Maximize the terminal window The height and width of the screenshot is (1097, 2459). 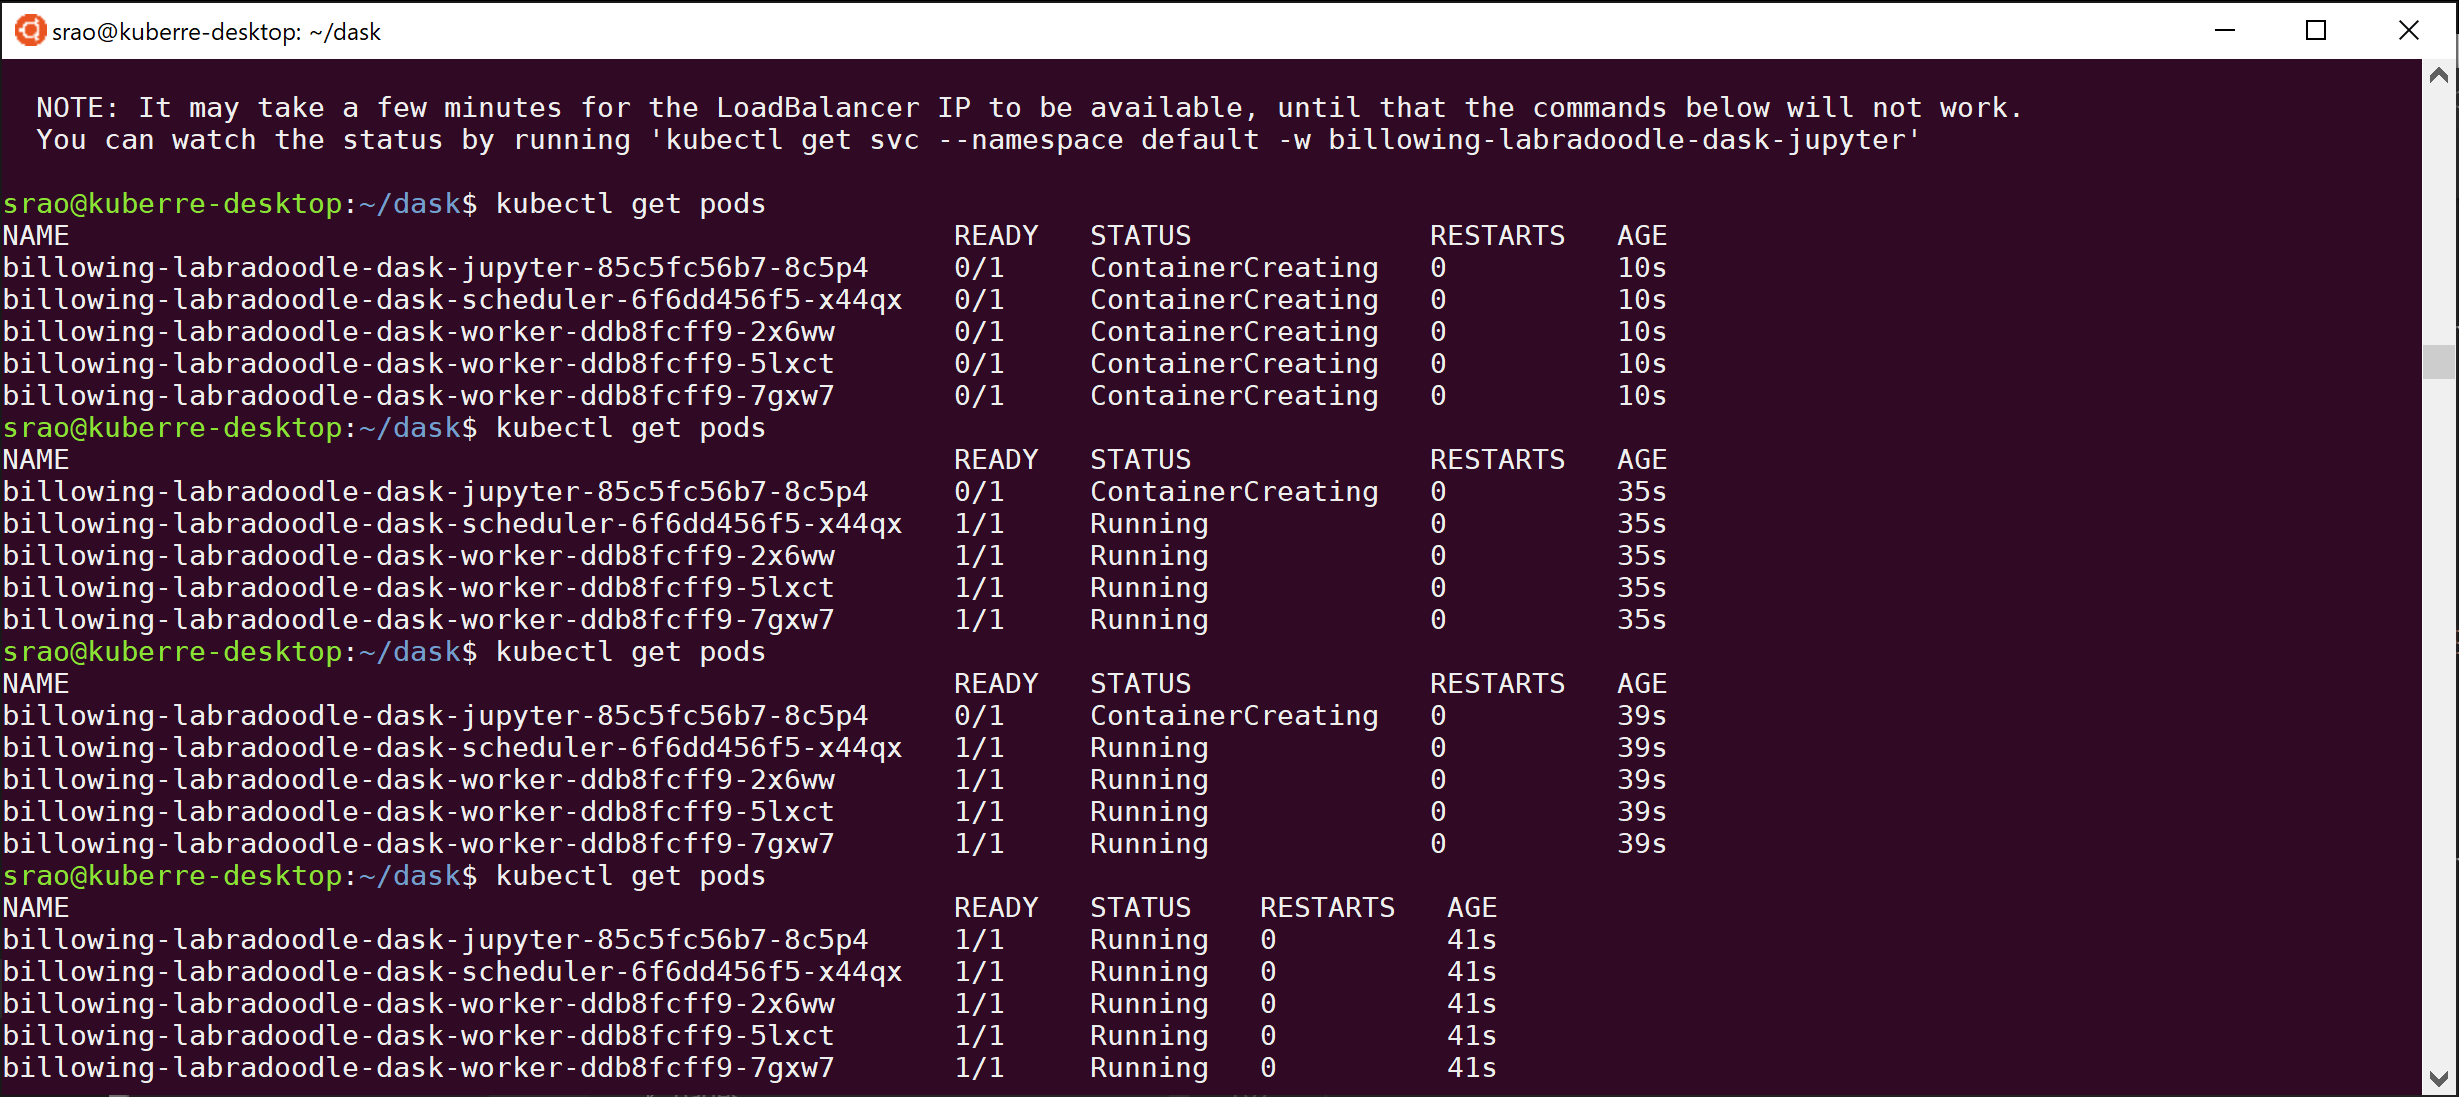(x=2316, y=30)
